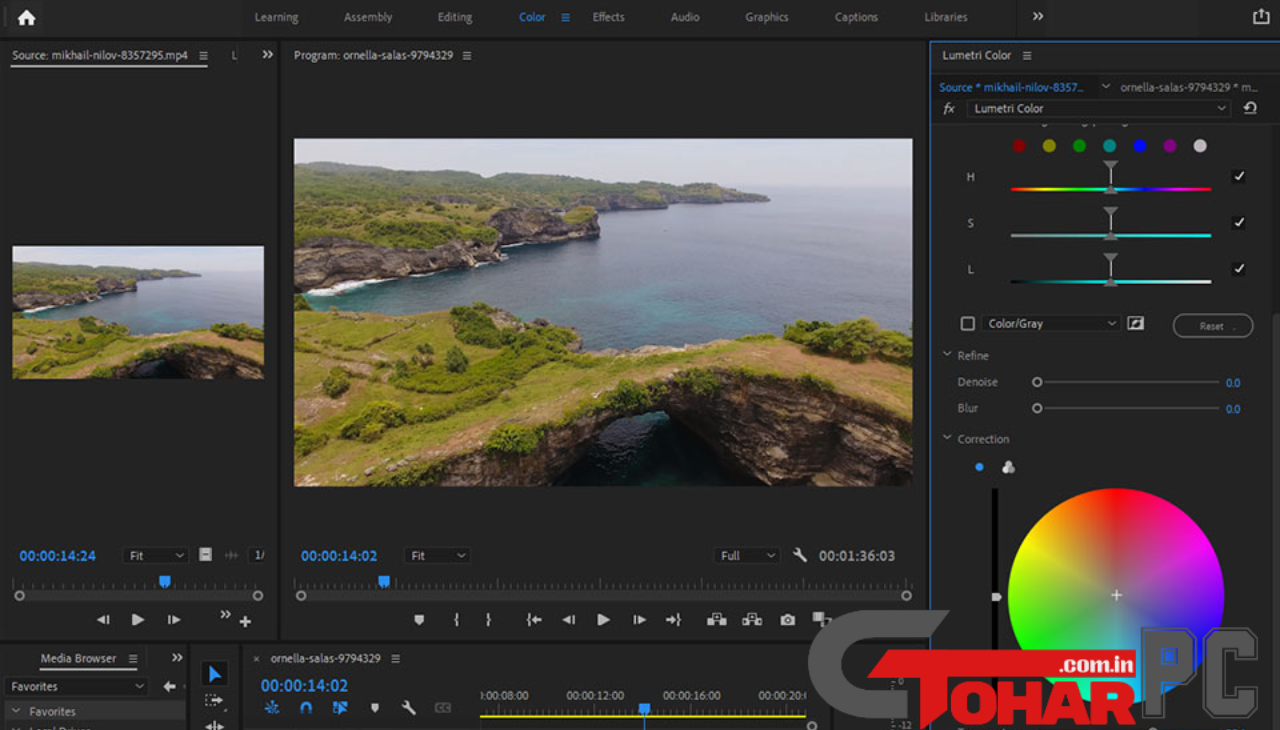The image size is (1280, 730).
Task: Go to Out point in Program monitor
Action: 673,620
